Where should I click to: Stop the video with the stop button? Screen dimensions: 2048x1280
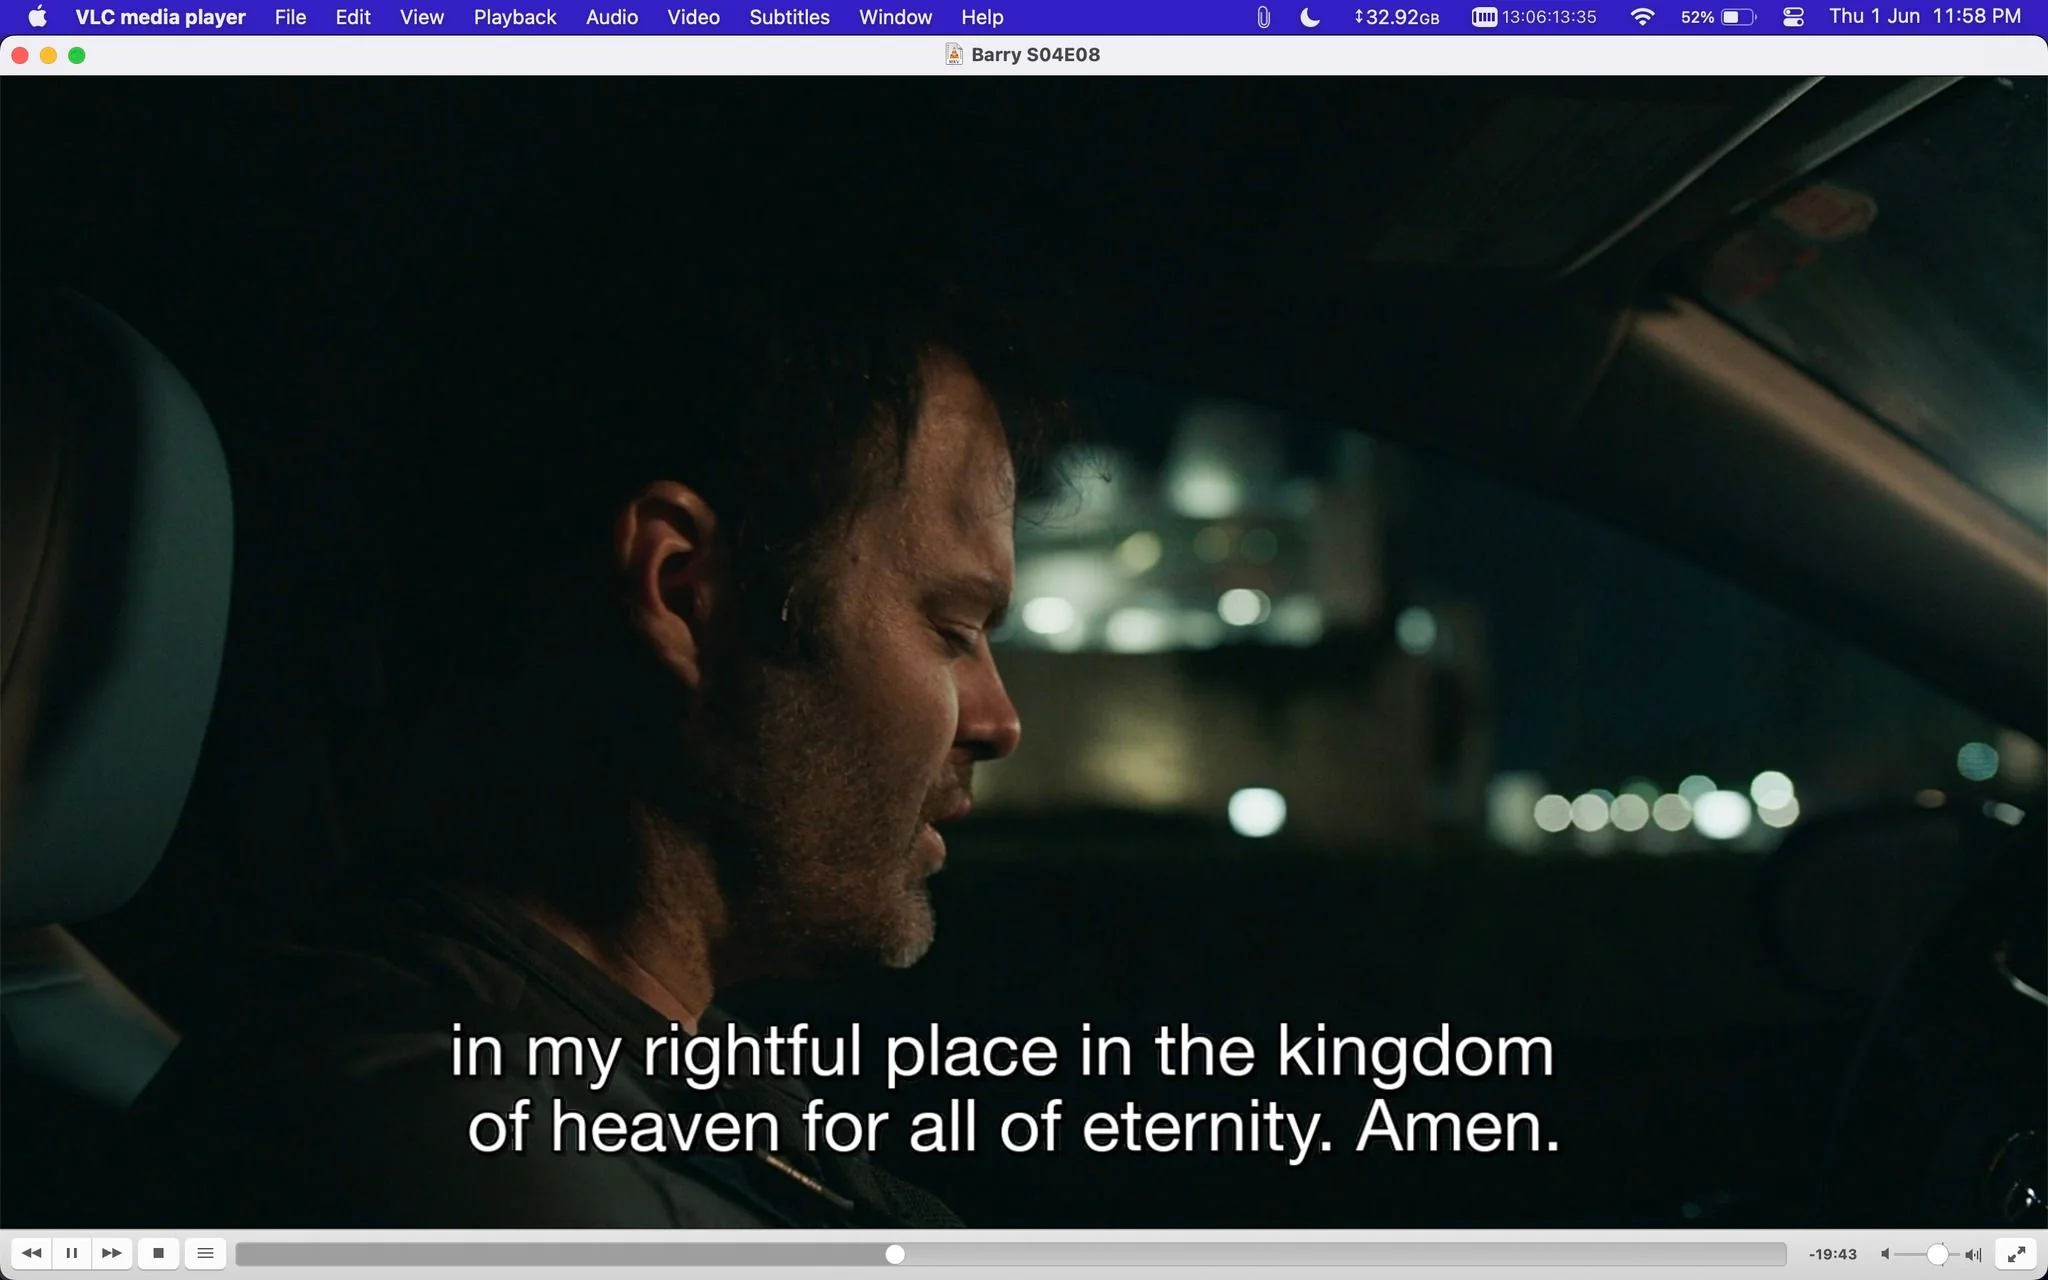tap(158, 1253)
